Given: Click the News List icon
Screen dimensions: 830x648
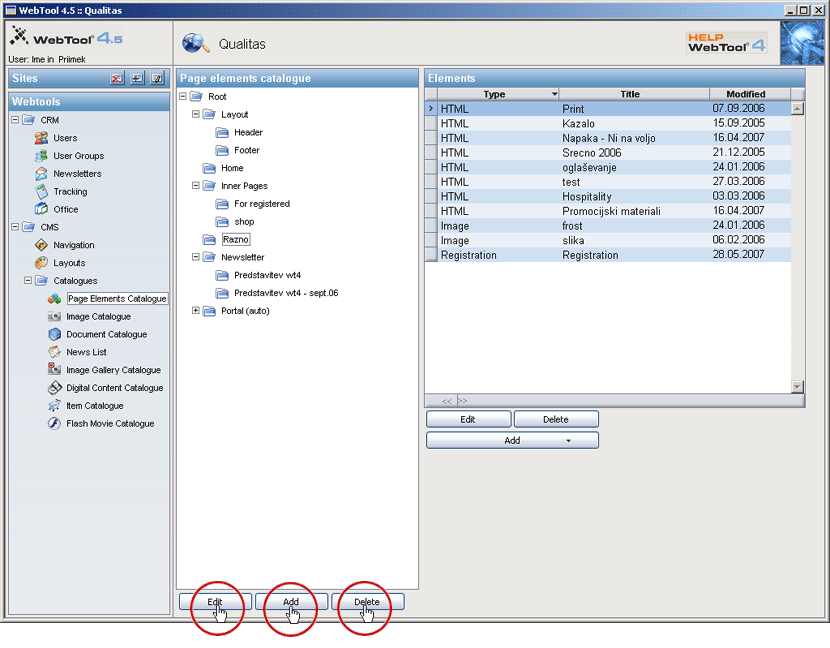Looking at the screenshot, I should pyautogui.click(x=55, y=352).
